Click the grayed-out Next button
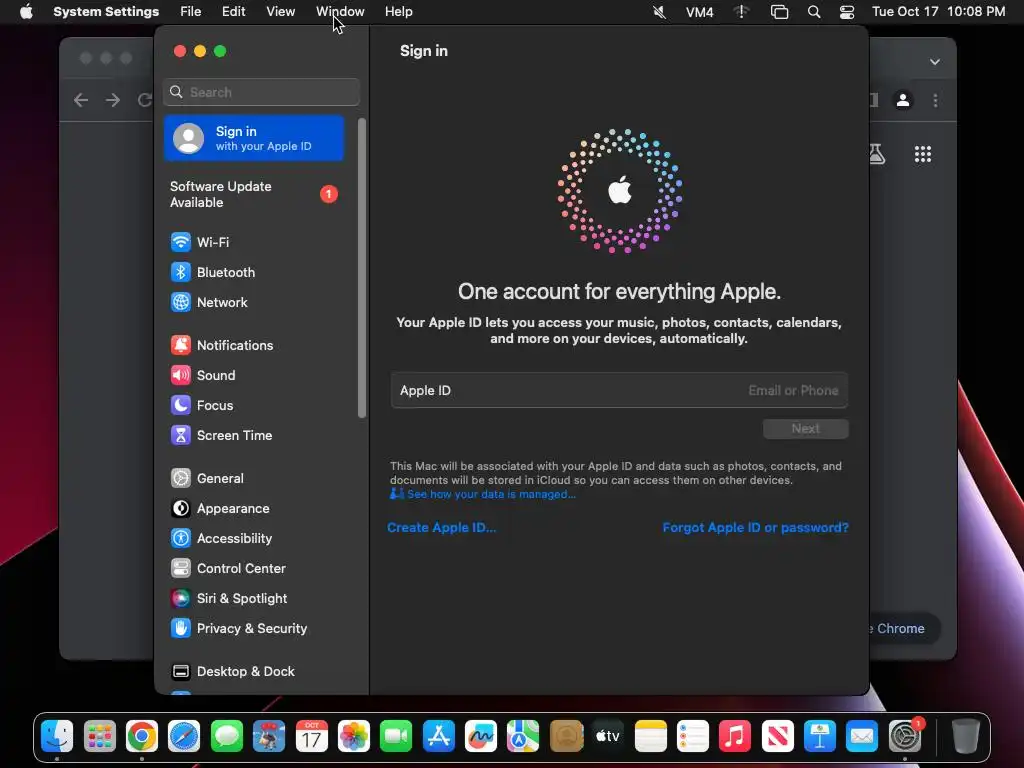This screenshot has width=1024, height=768. tap(806, 429)
